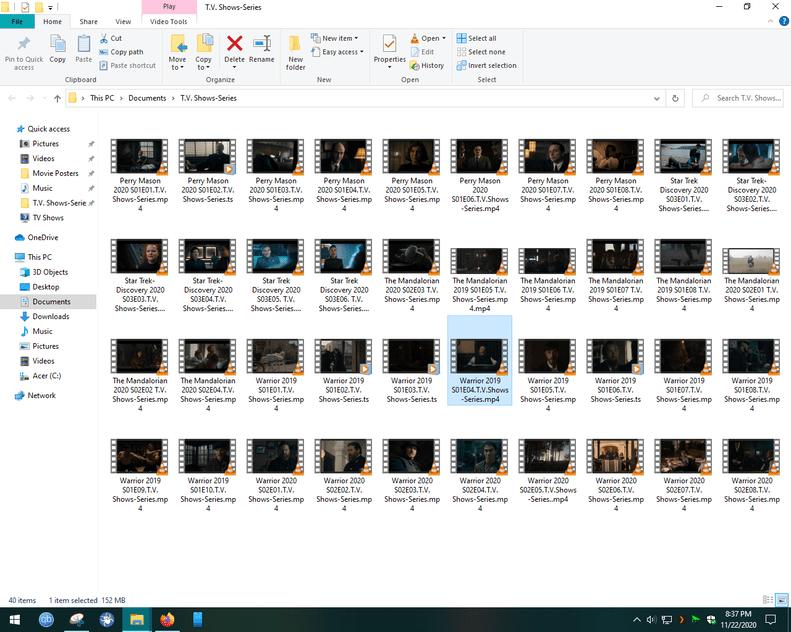Click the Rename icon
Screen dimensions: 791x632
pos(262,43)
